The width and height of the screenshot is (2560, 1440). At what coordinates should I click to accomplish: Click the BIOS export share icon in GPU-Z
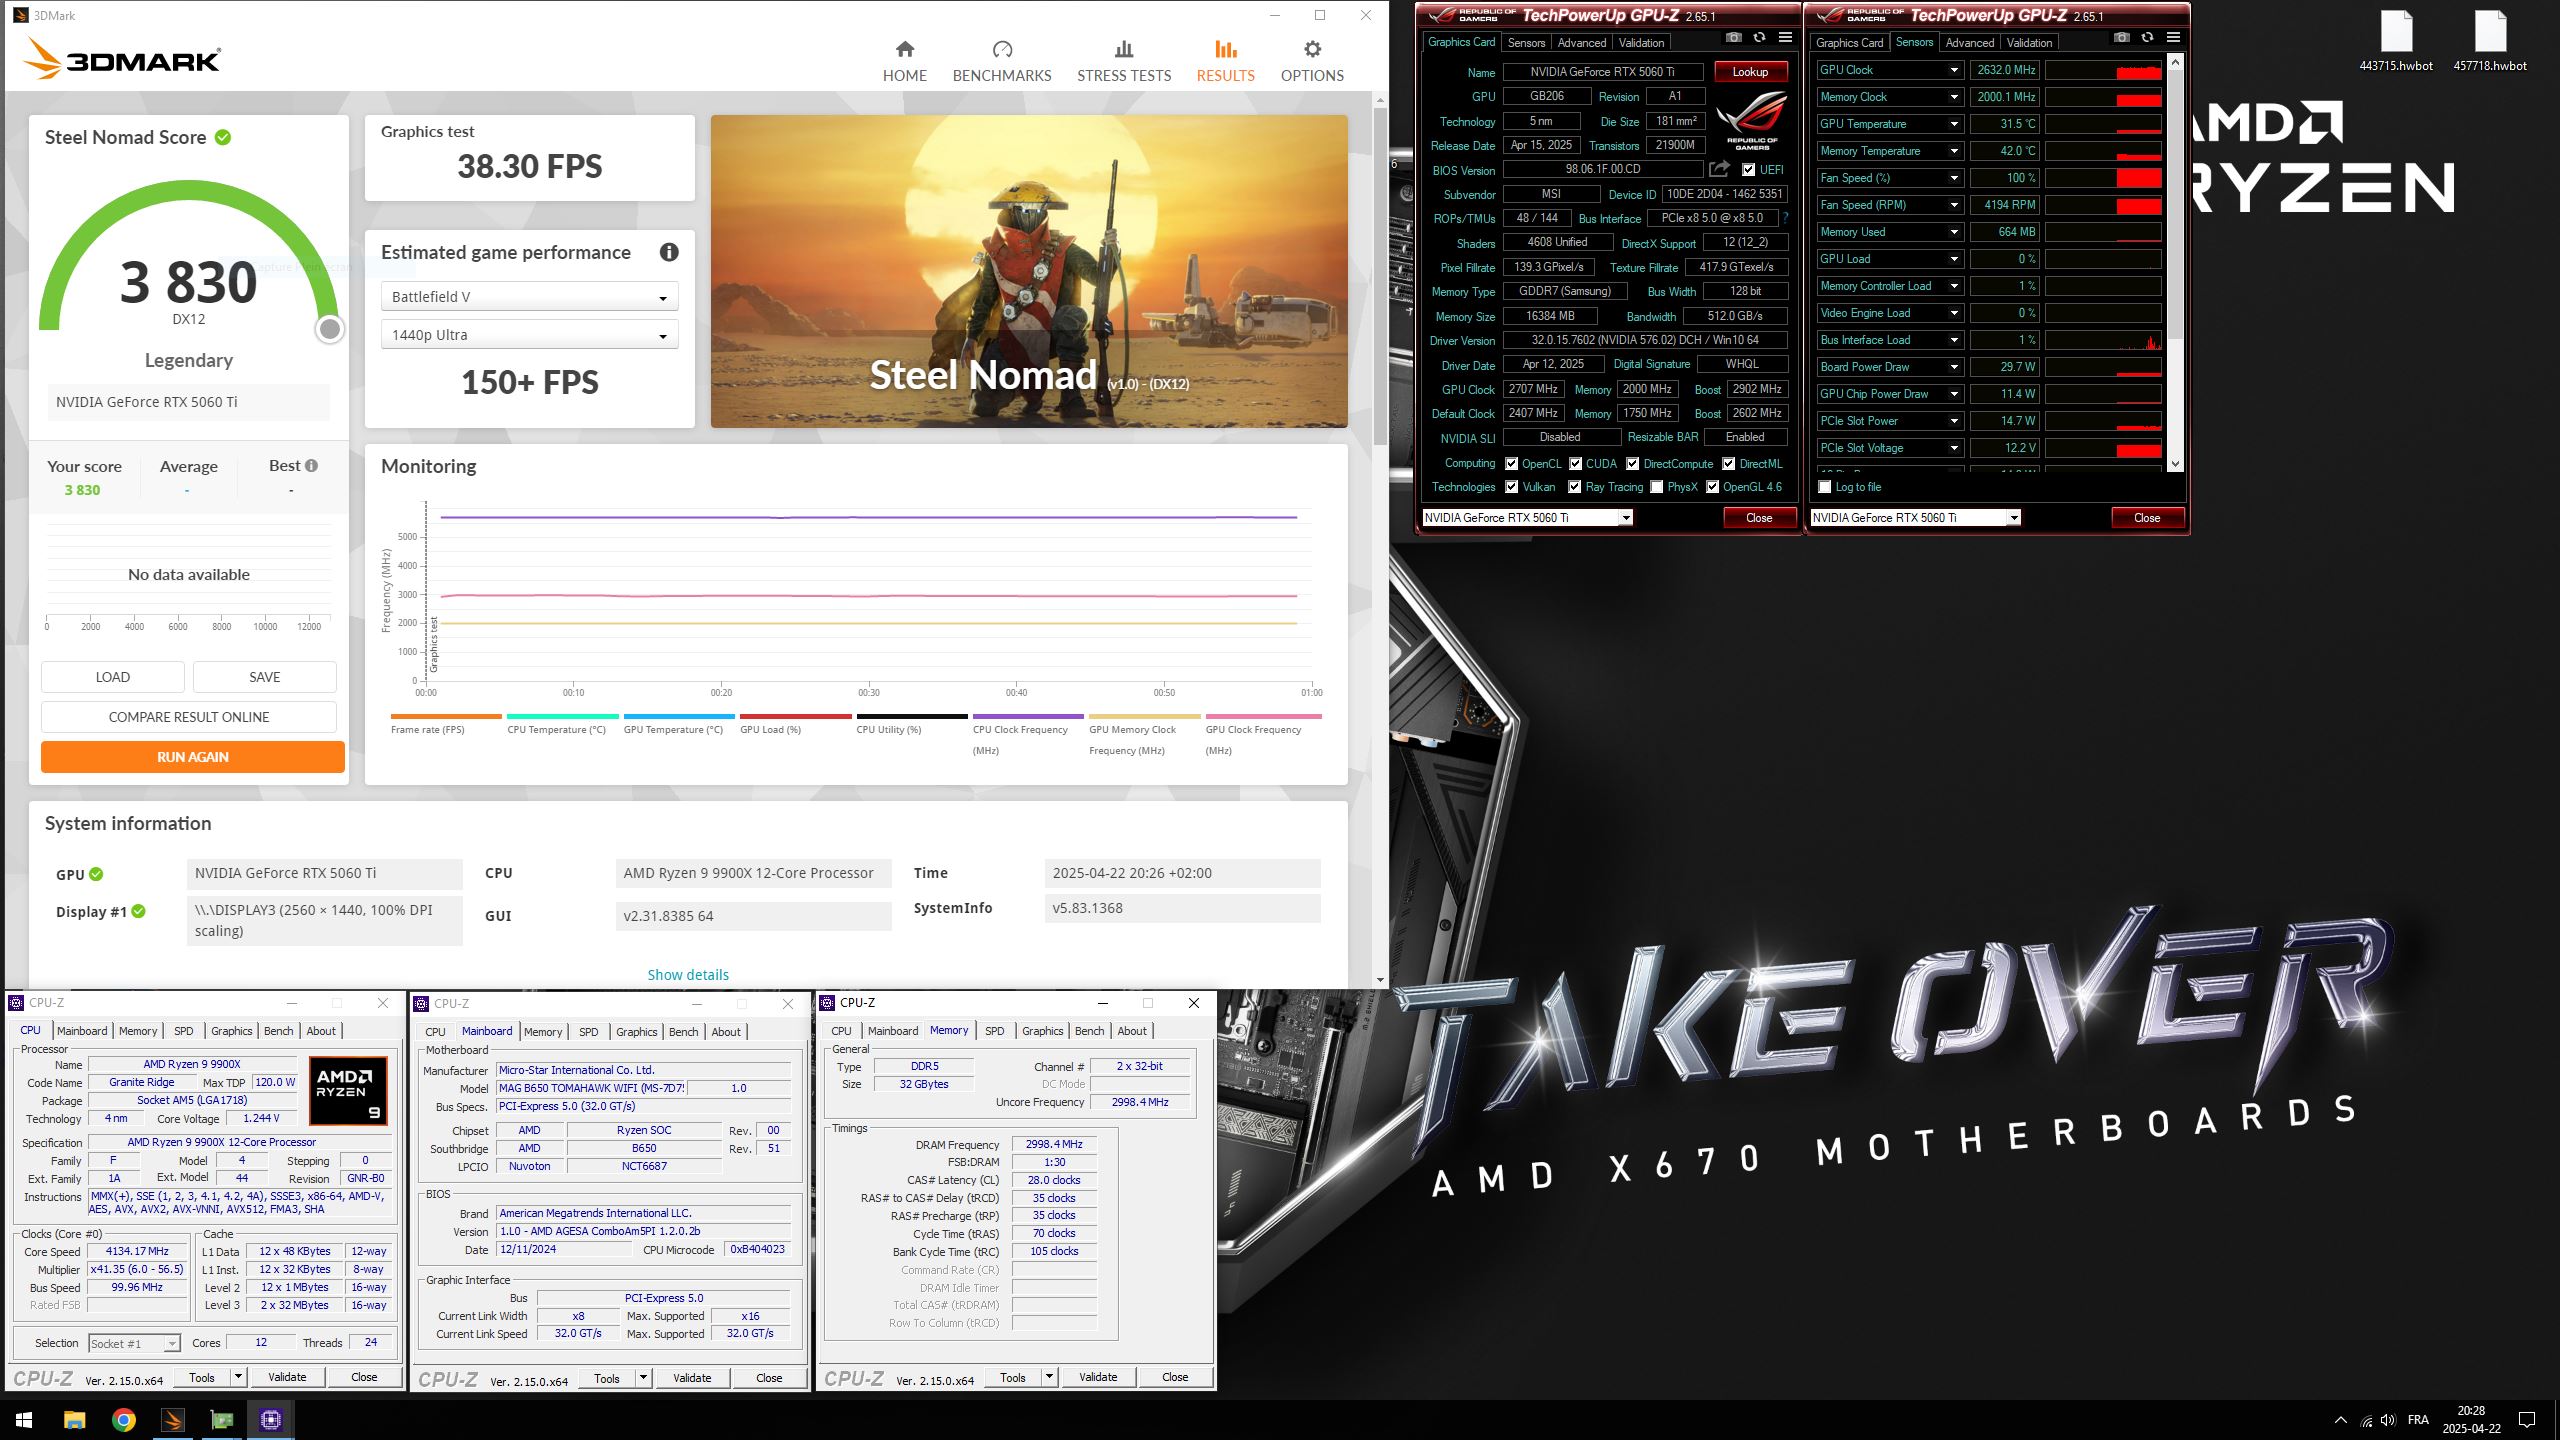click(x=1719, y=169)
